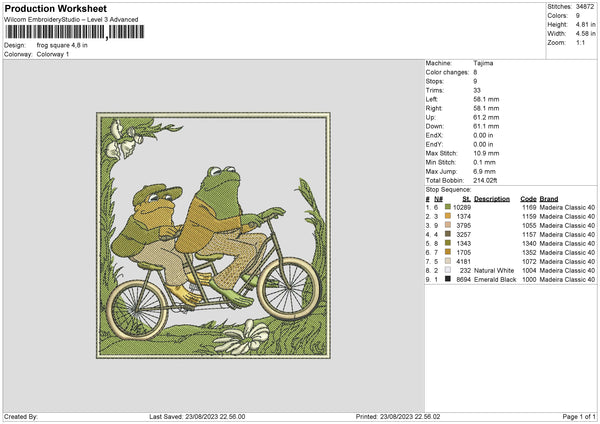Click stitch count 10289 in row 1
This screenshot has height=424, width=600.
(x=462, y=207)
